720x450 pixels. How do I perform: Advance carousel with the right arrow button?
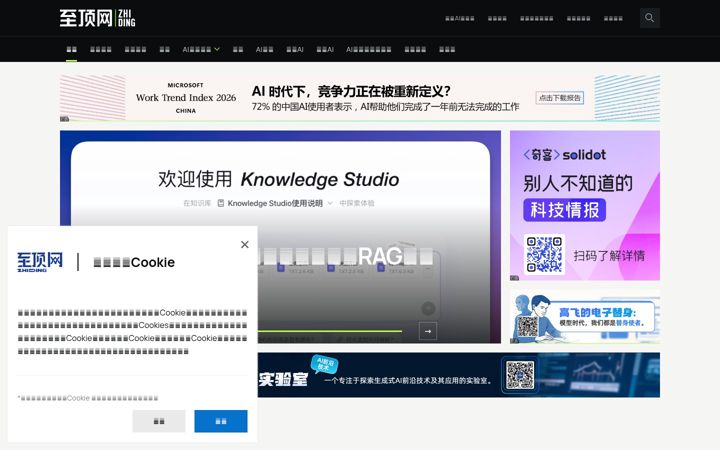pyautogui.click(x=428, y=331)
